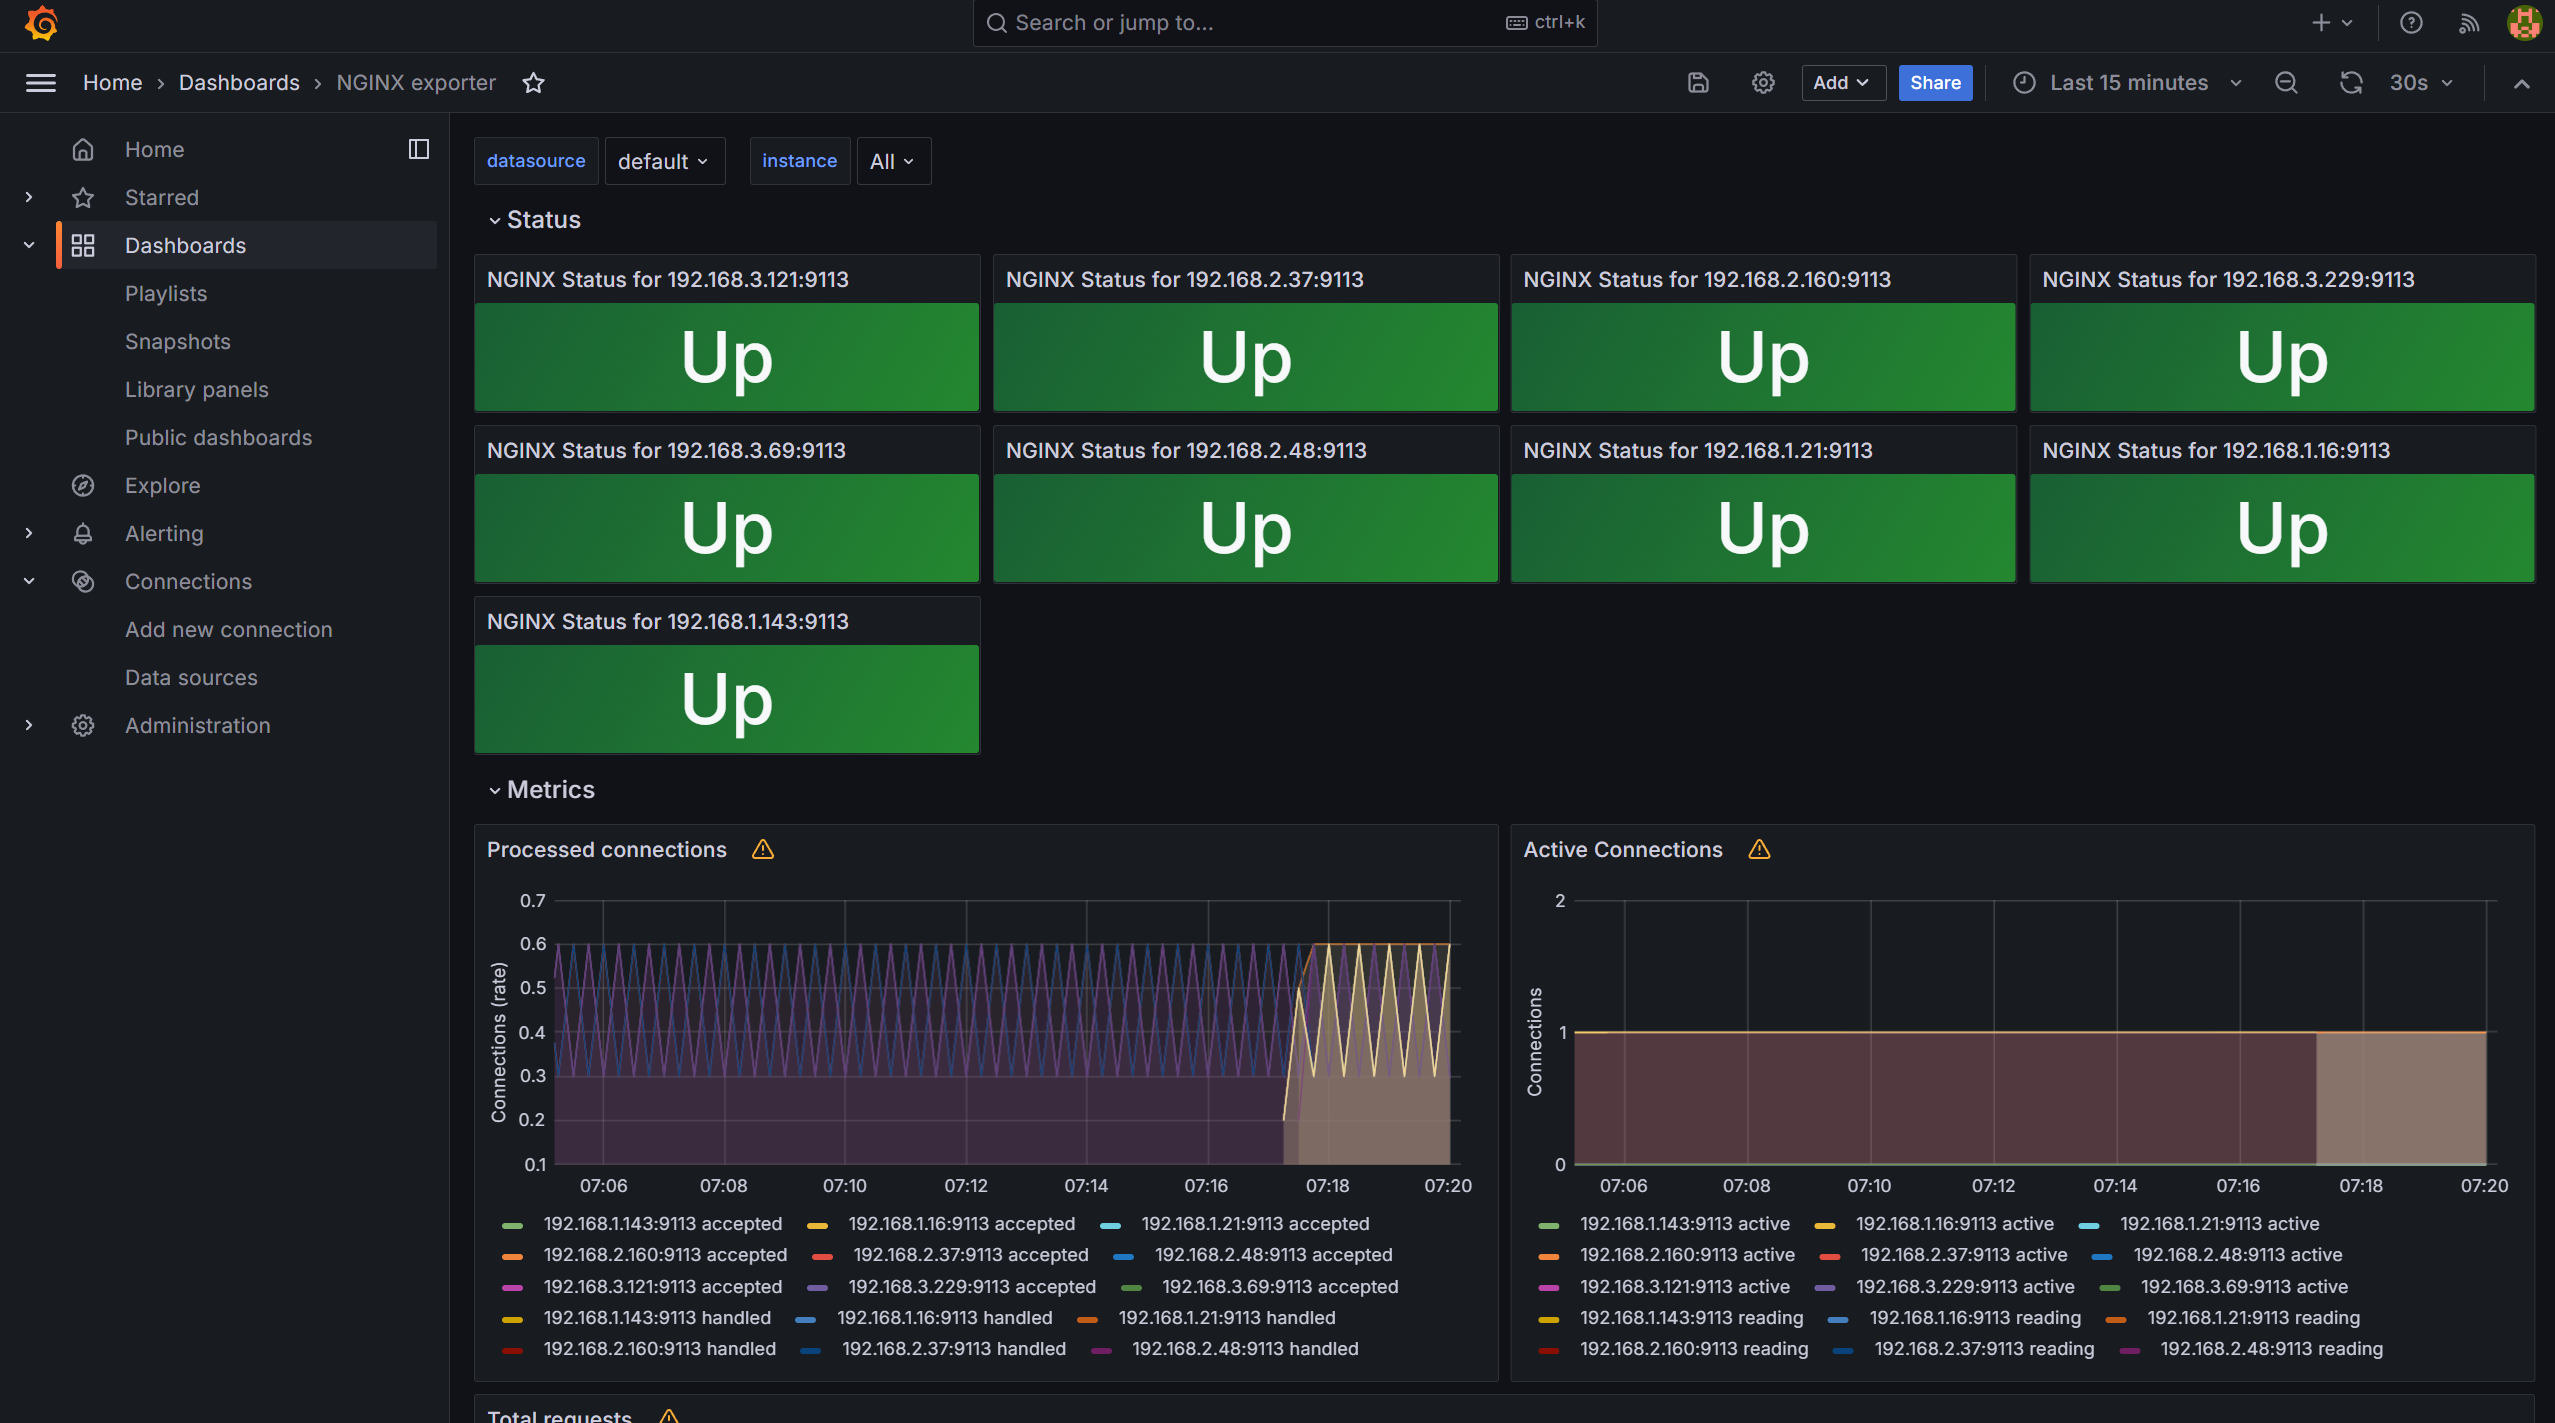Select Data sources in sidebar
Screen dimensions: 2555x1423
click(191, 678)
